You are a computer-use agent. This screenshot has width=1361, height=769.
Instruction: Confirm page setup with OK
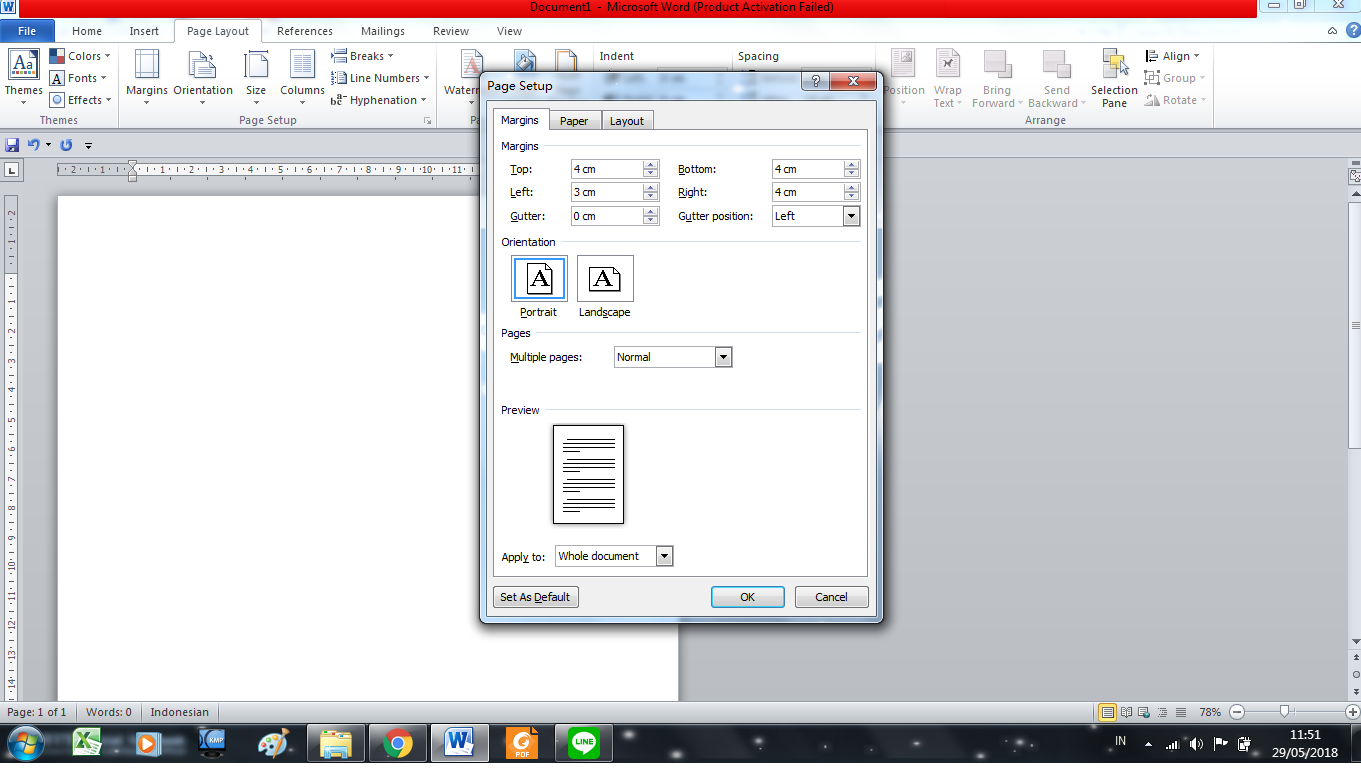click(747, 596)
